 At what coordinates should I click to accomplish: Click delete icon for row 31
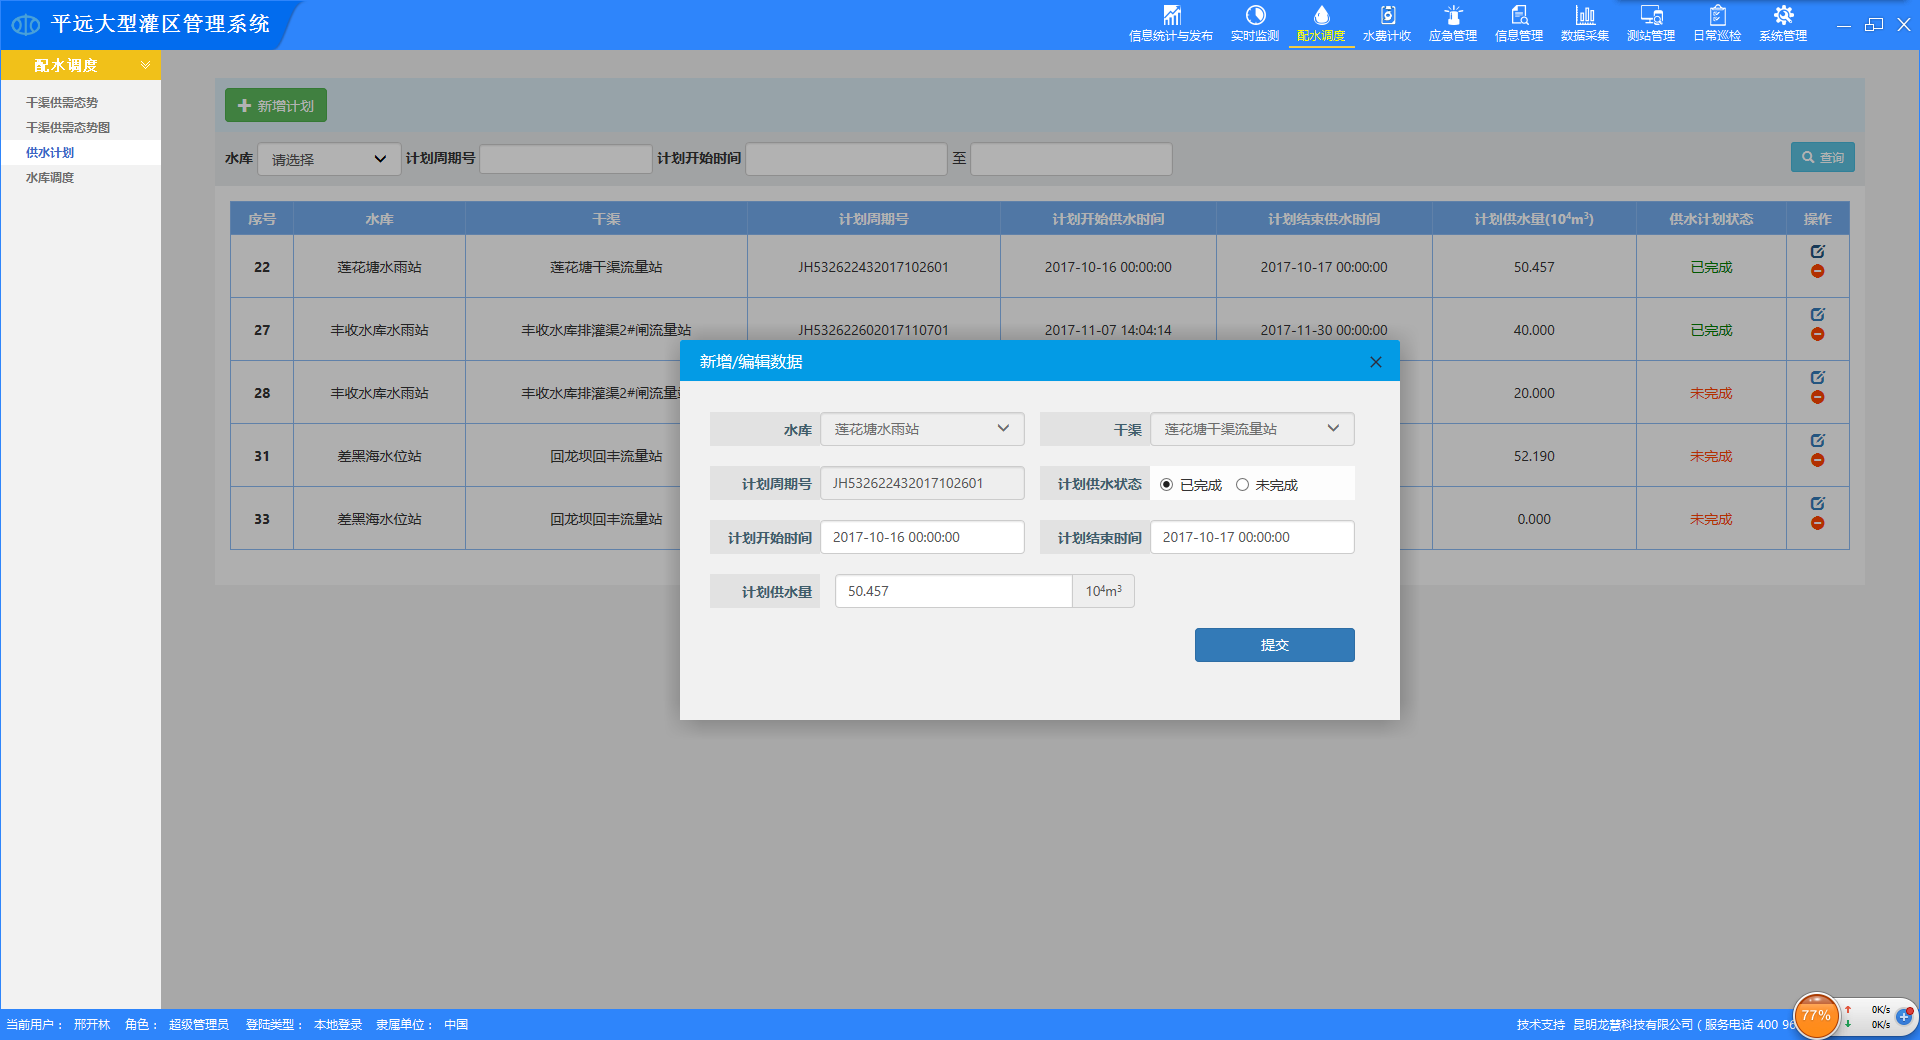(x=1818, y=461)
